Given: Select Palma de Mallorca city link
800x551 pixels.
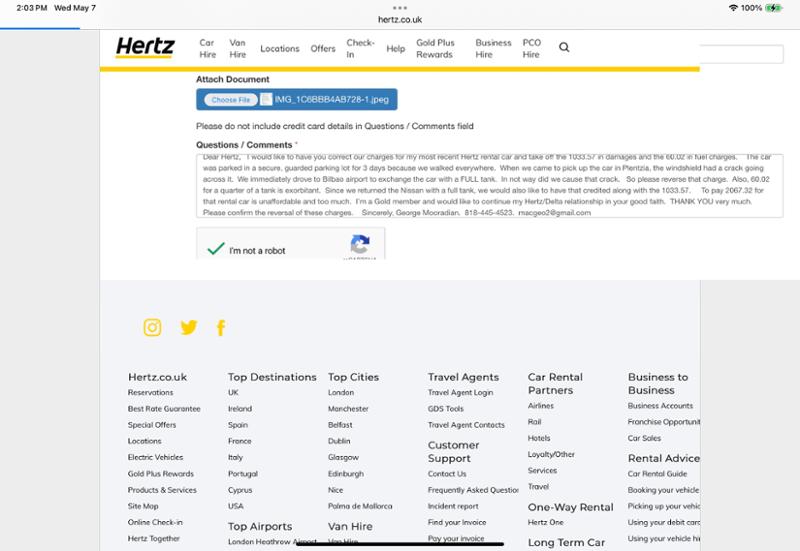Looking at the screenshot, I should (360, 506).
